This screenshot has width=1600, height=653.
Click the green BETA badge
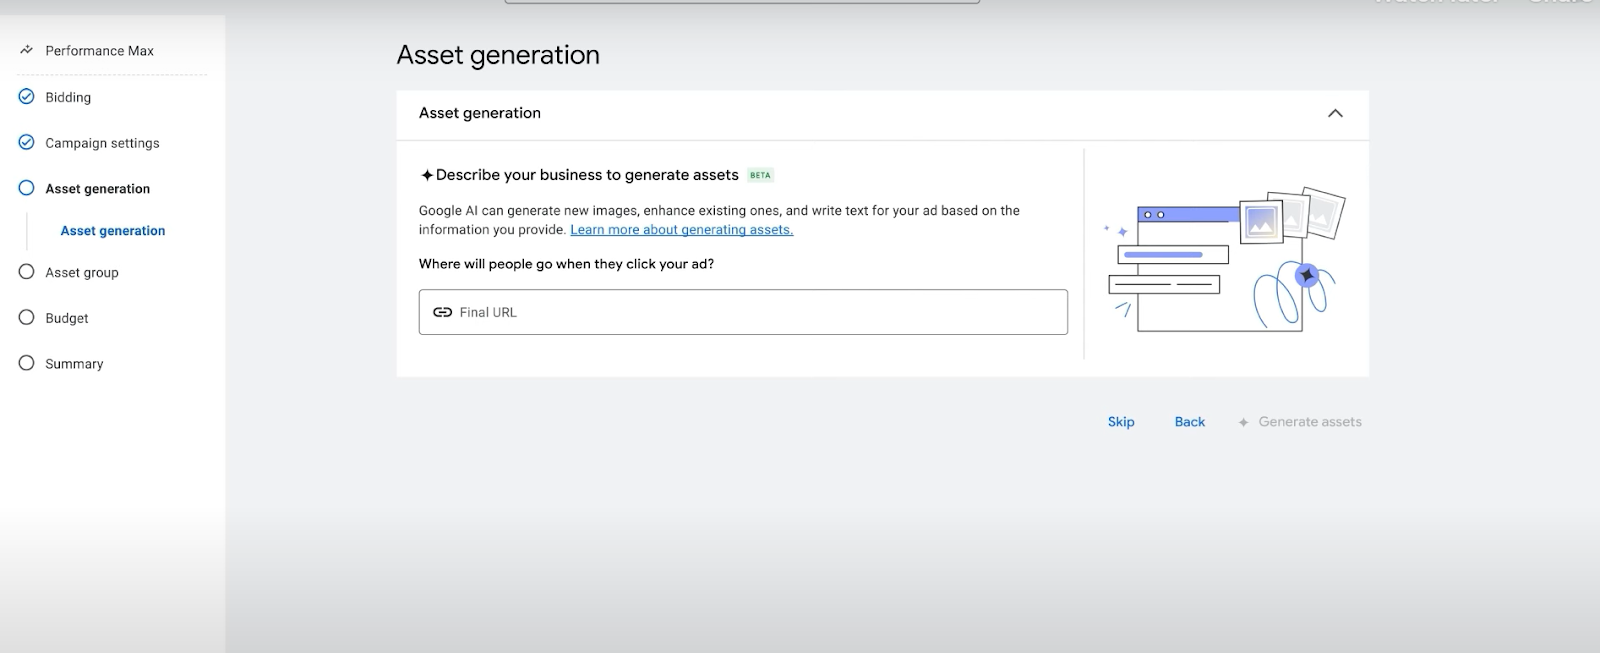pos(760,175)
